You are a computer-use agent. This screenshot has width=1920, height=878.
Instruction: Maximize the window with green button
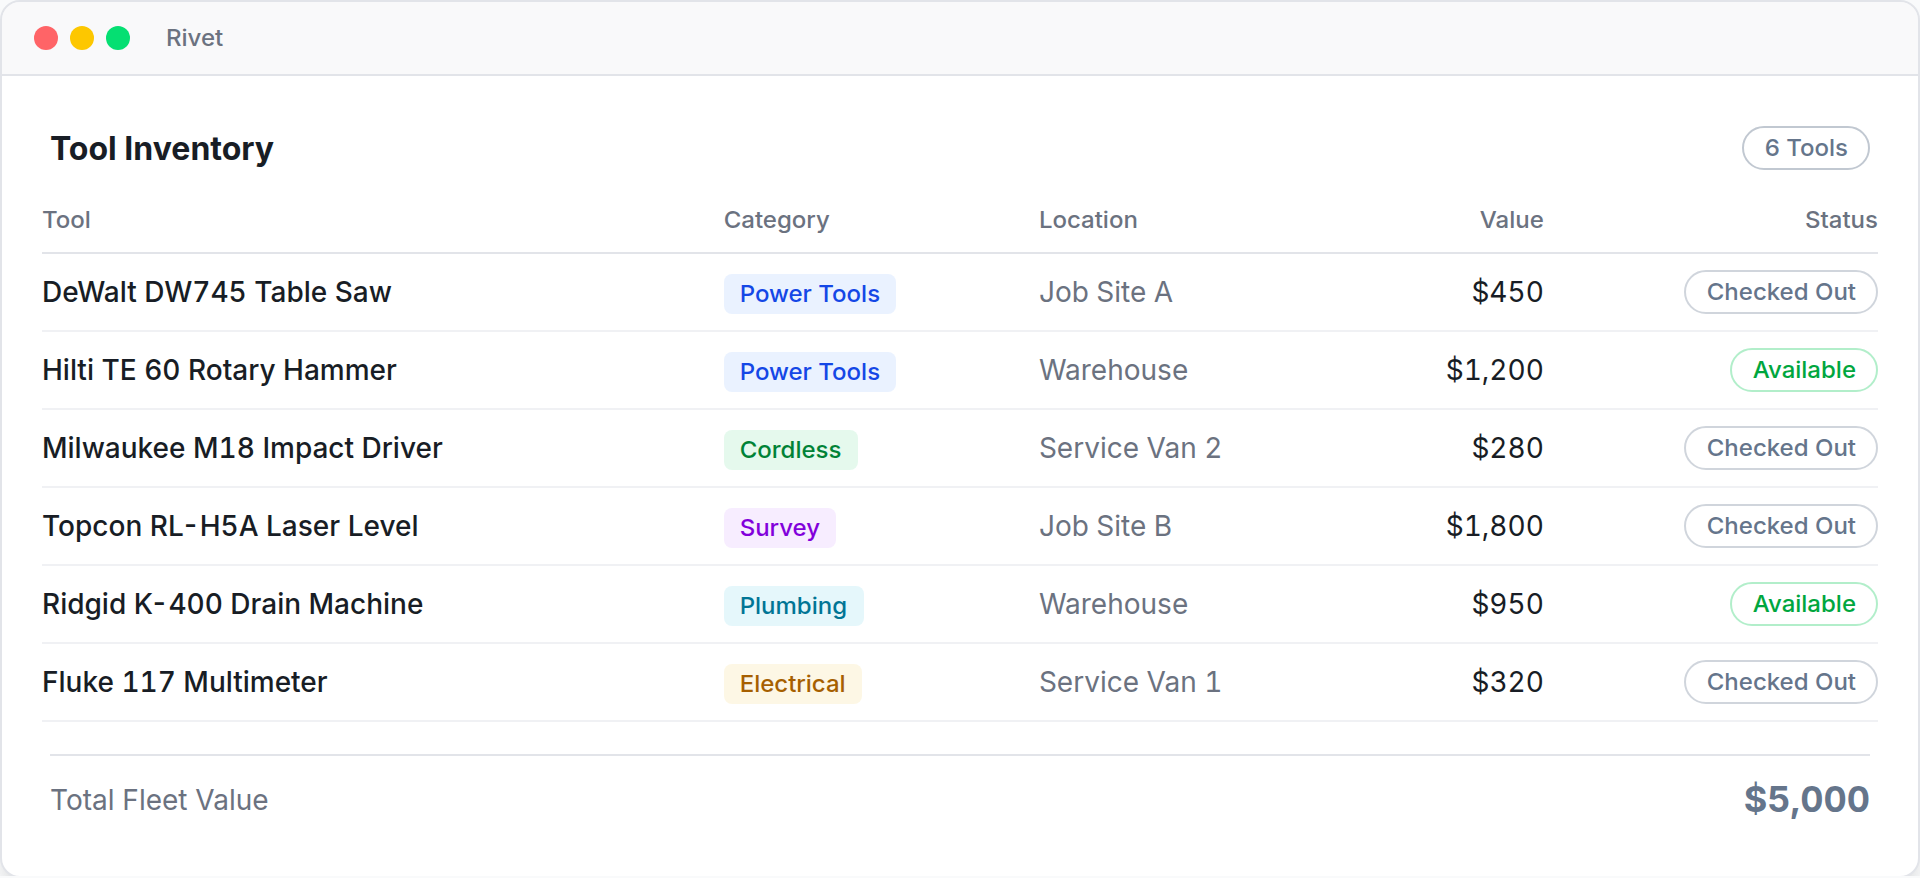point(118,38)
